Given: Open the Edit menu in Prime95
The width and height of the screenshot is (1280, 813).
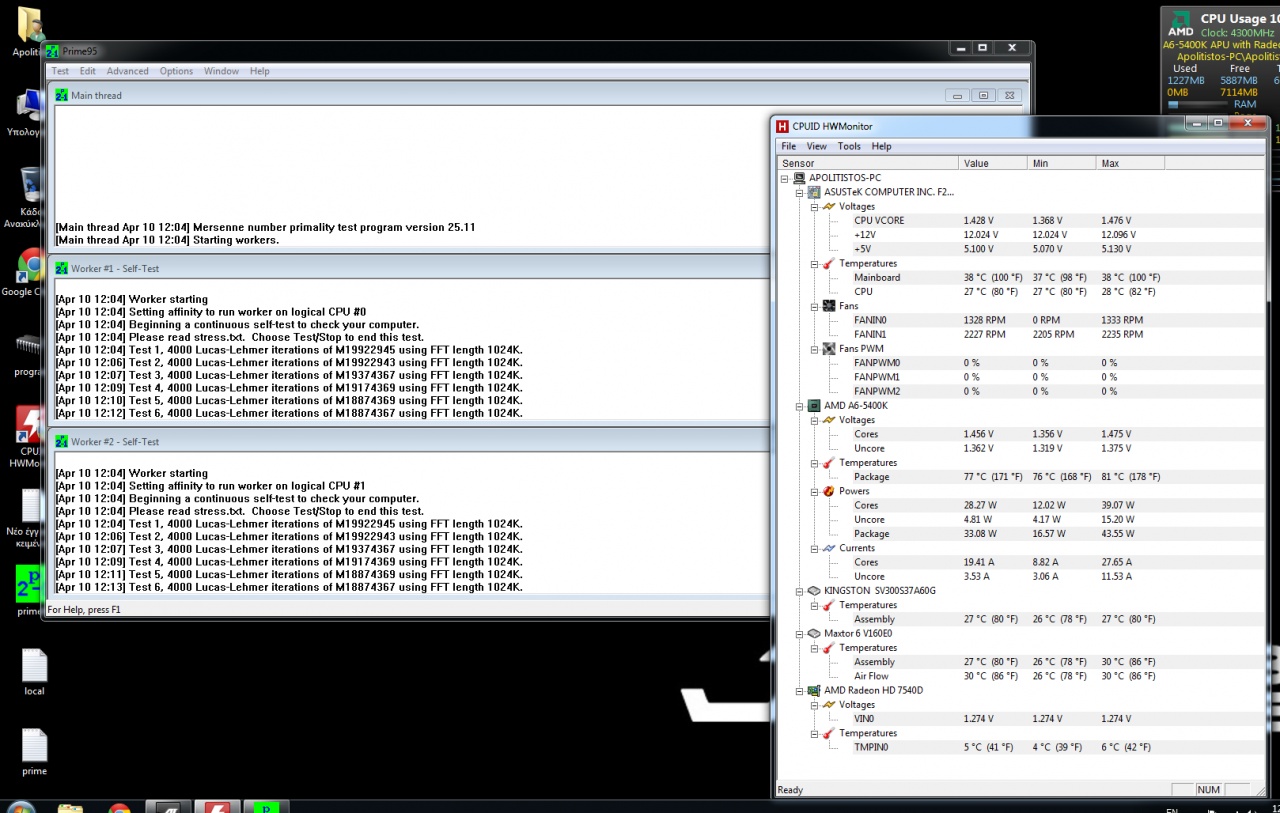Looking at the screenshot, I should coord(88,71).
